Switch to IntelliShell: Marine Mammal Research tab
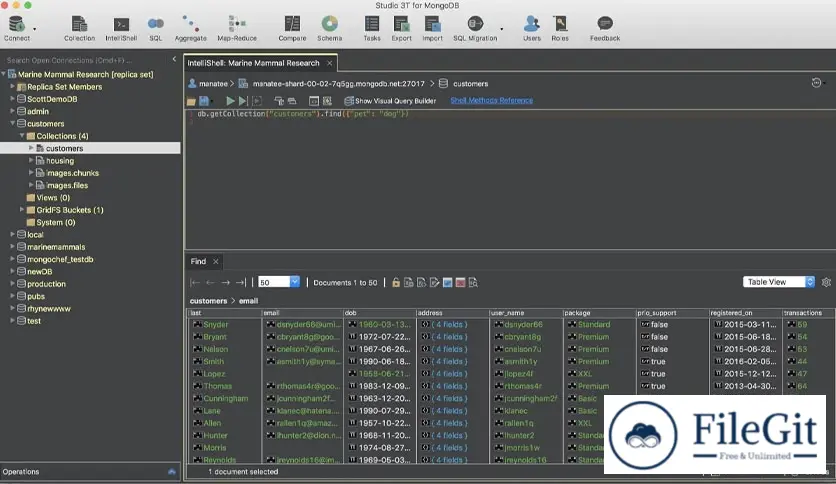Screen dimensions: 836x484 [253, 63]
